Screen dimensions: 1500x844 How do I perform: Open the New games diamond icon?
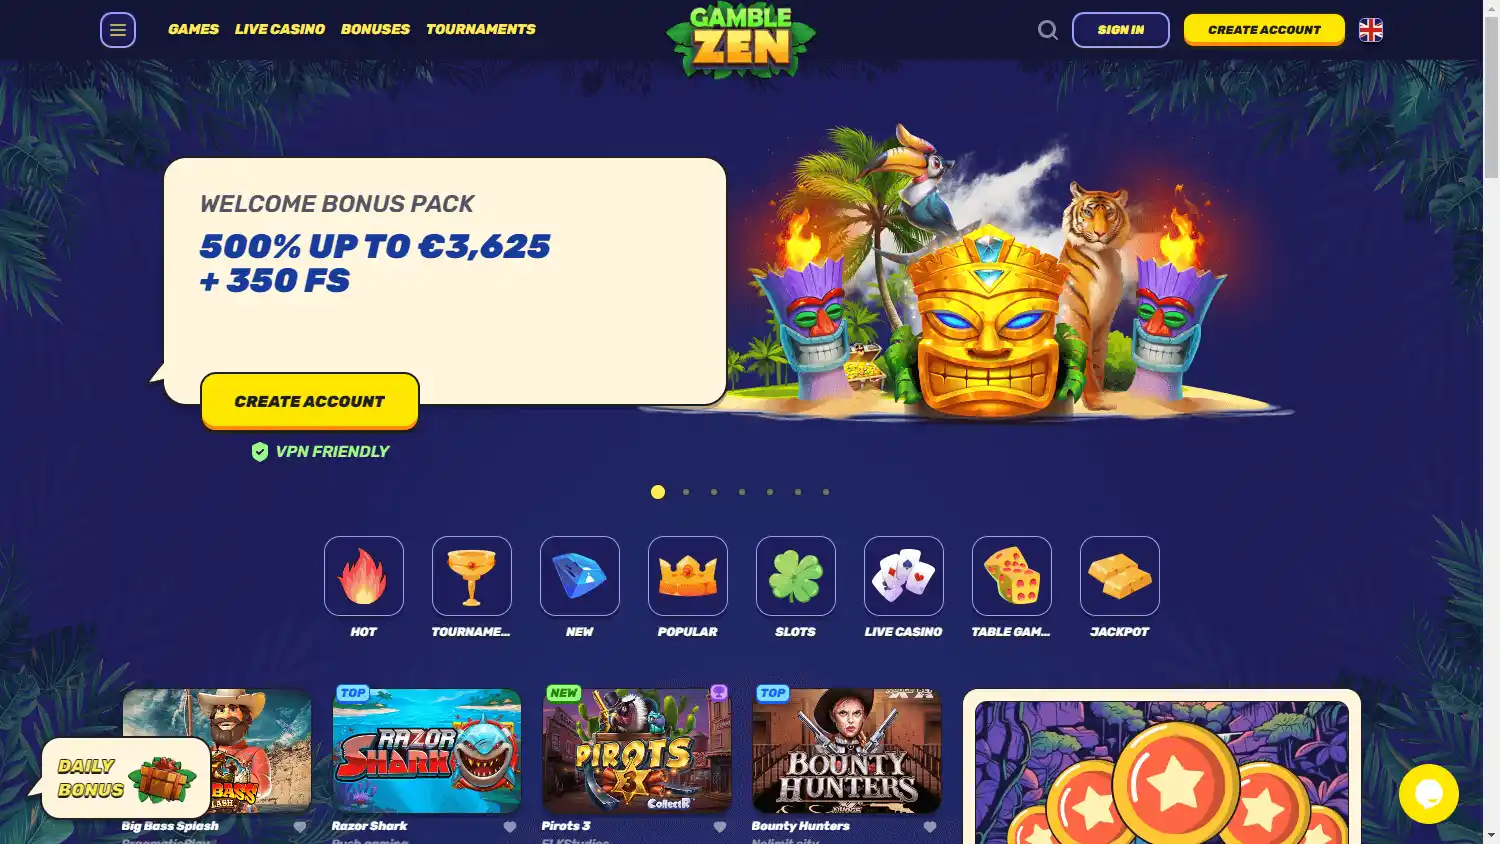[580, 576]
